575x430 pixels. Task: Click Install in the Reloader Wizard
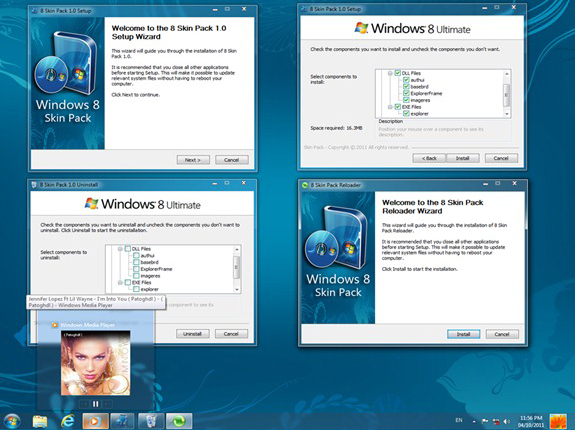point(464,334)
